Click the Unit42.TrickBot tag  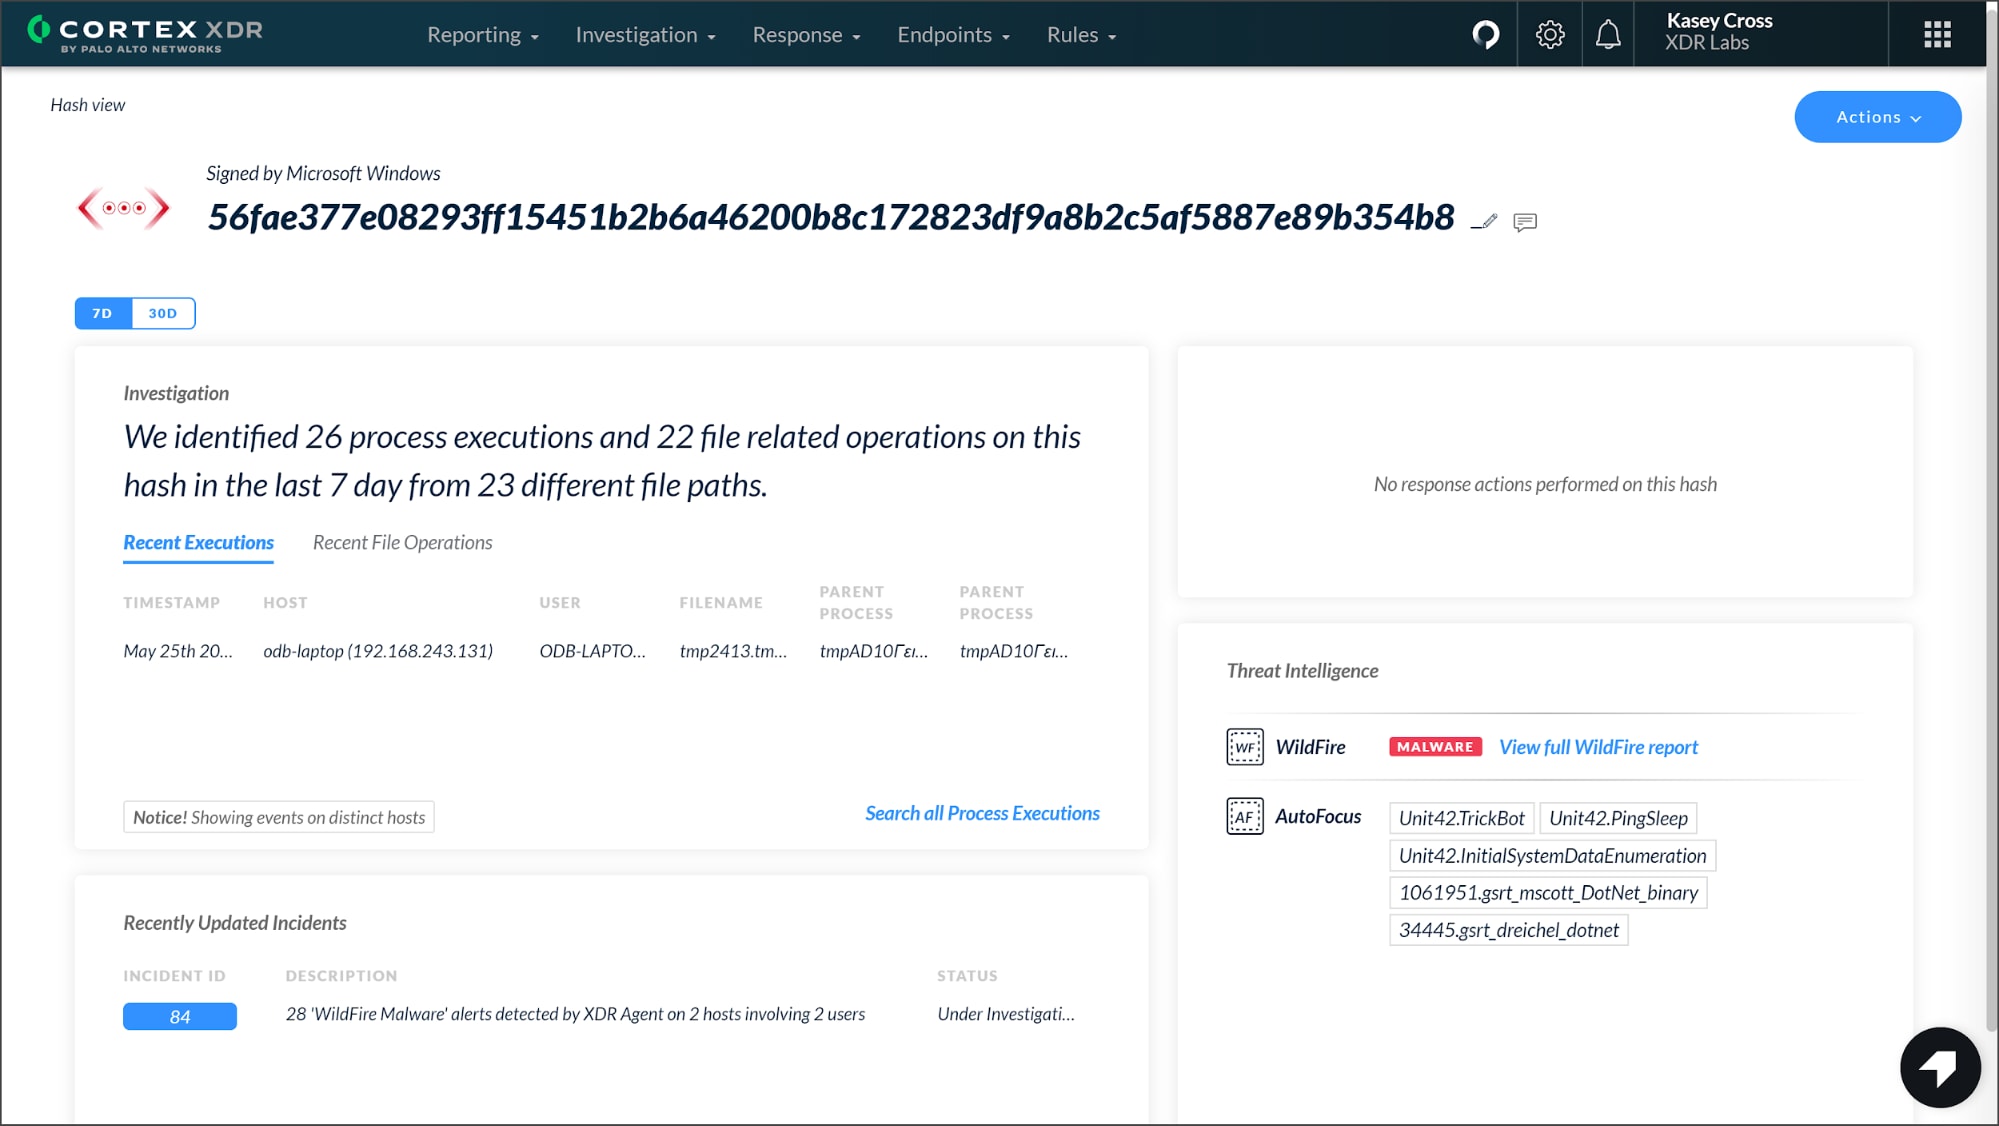click(x=1461, y=818)
